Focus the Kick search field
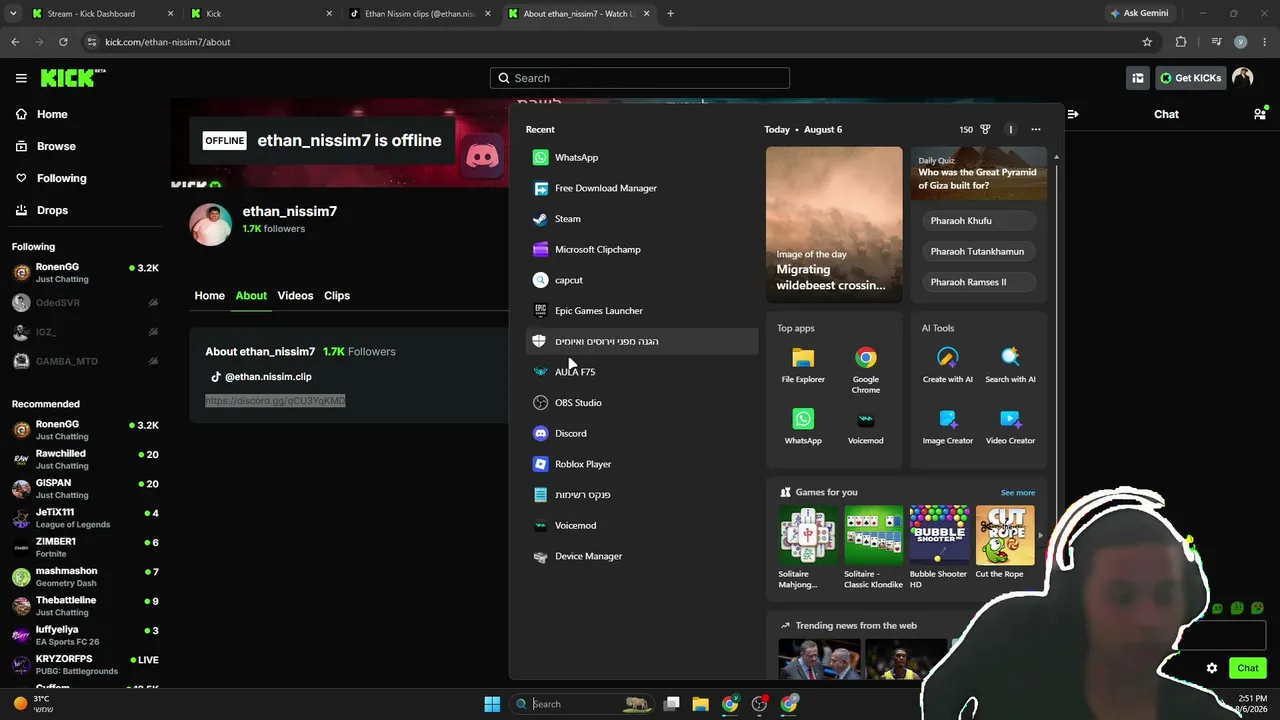 [x=640, y=78]
